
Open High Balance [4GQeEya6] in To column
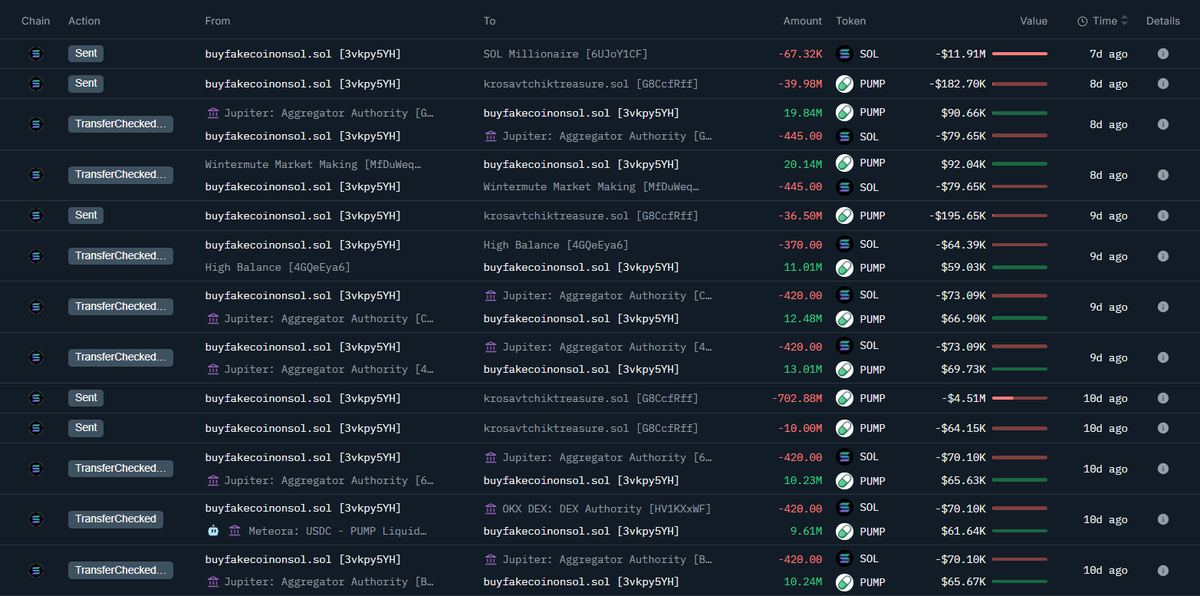pyautogui.click(x=556, y=245)
